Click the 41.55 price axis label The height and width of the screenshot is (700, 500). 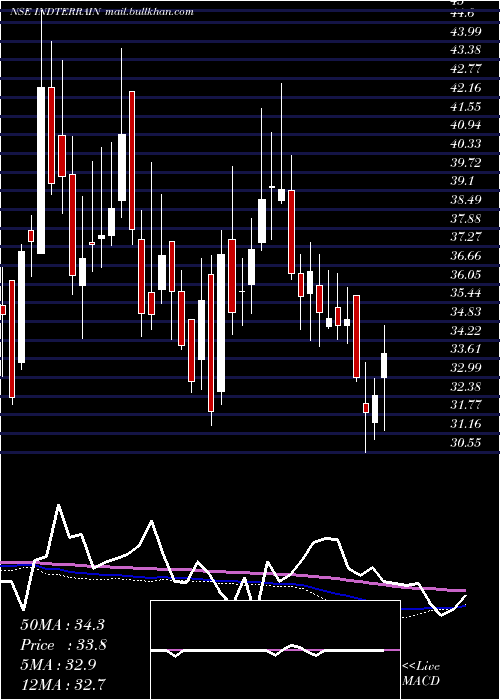pyautogui.click(x=466, y=106)
